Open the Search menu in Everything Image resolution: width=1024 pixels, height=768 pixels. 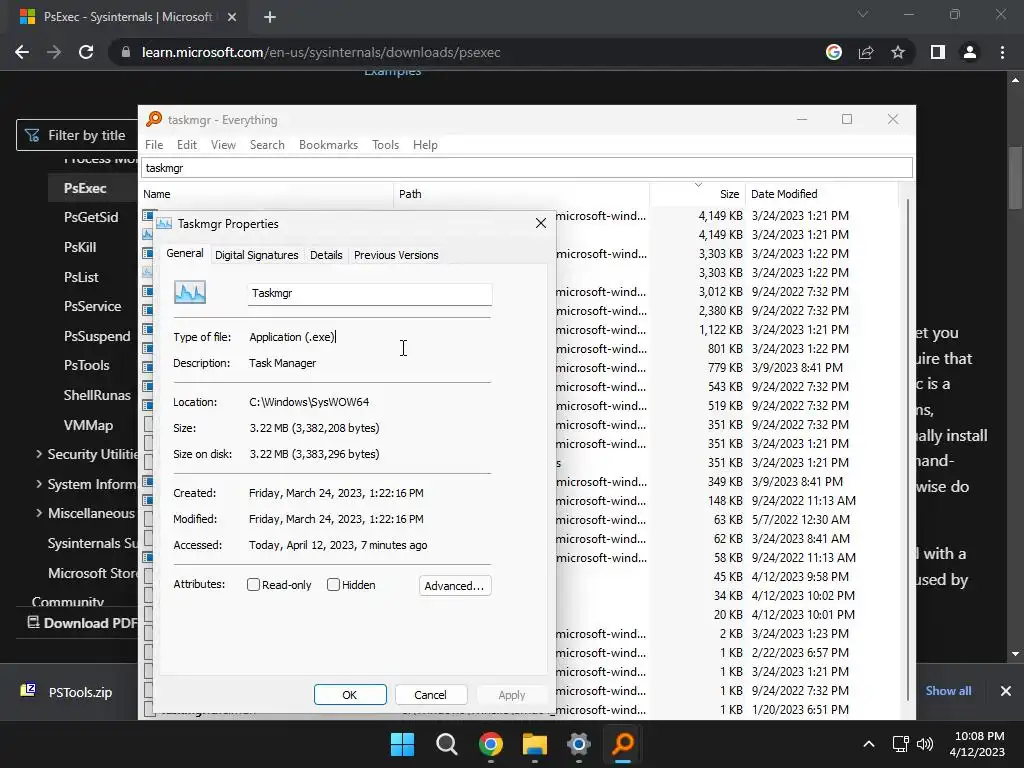[267, 145]
